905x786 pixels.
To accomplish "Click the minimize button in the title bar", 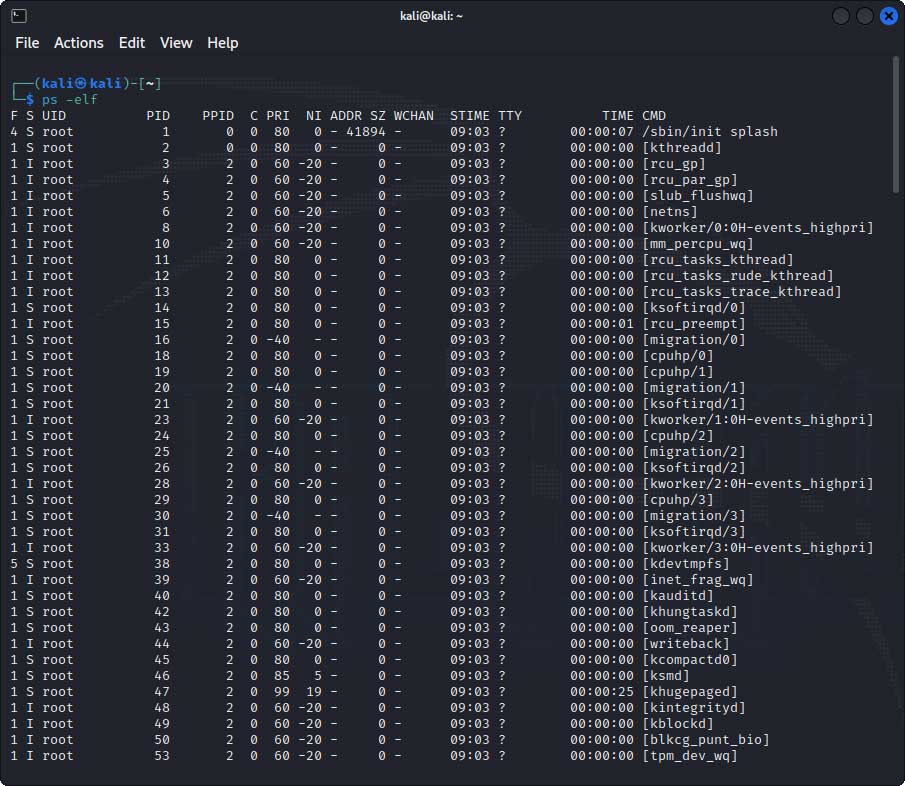I will click(x=841, y=16).
